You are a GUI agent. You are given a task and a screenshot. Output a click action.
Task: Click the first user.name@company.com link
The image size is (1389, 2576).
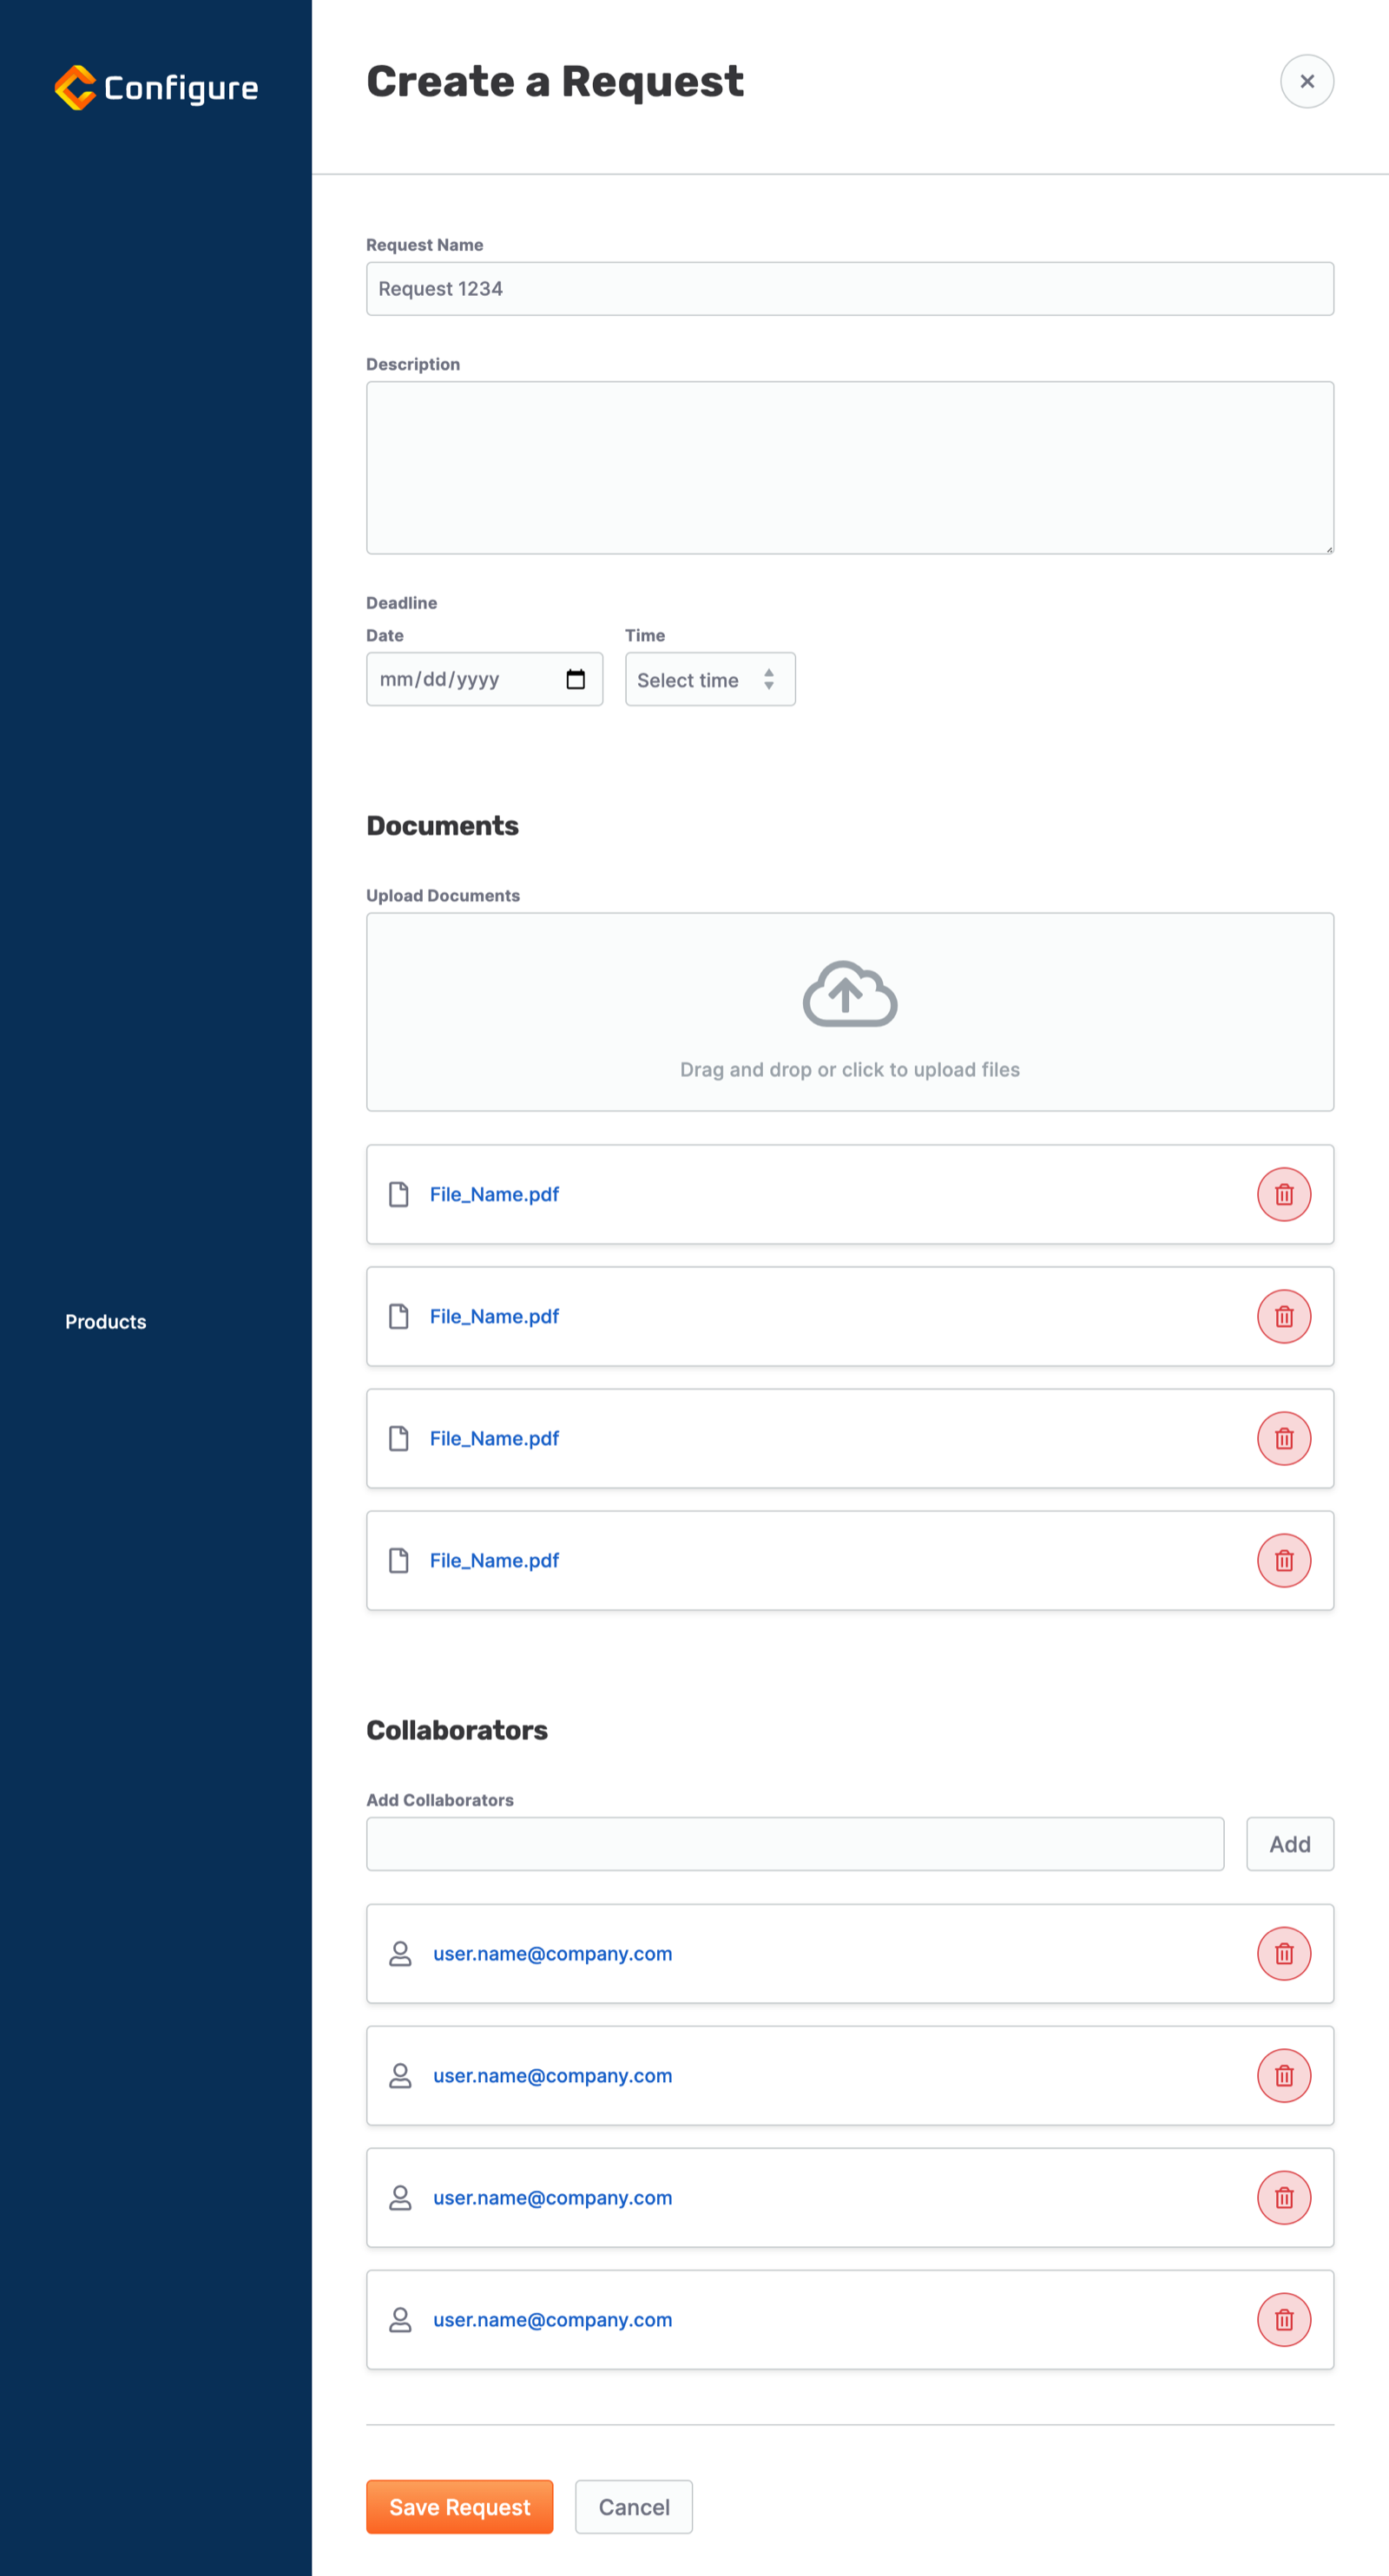[x=552, y=1953]
